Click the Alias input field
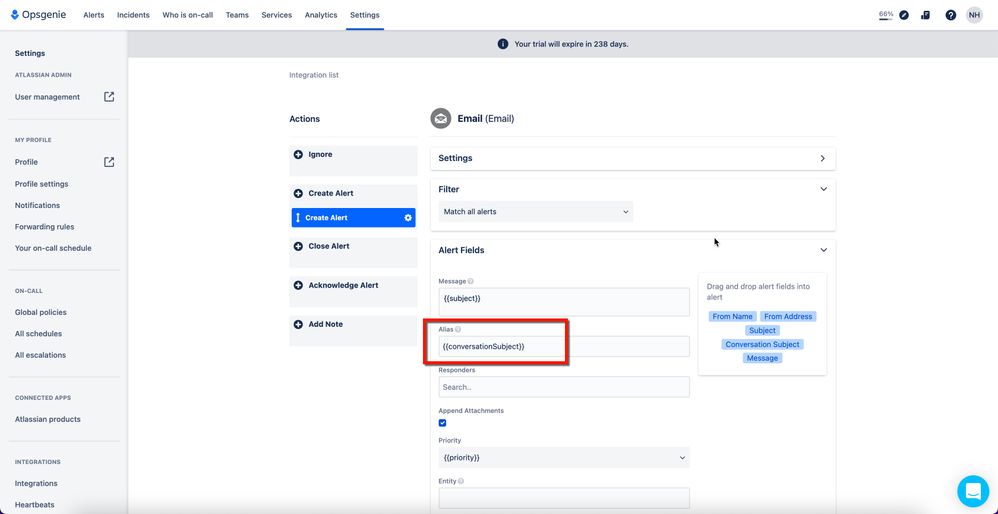This screenshot has width=998, height=514. point(564,347)
